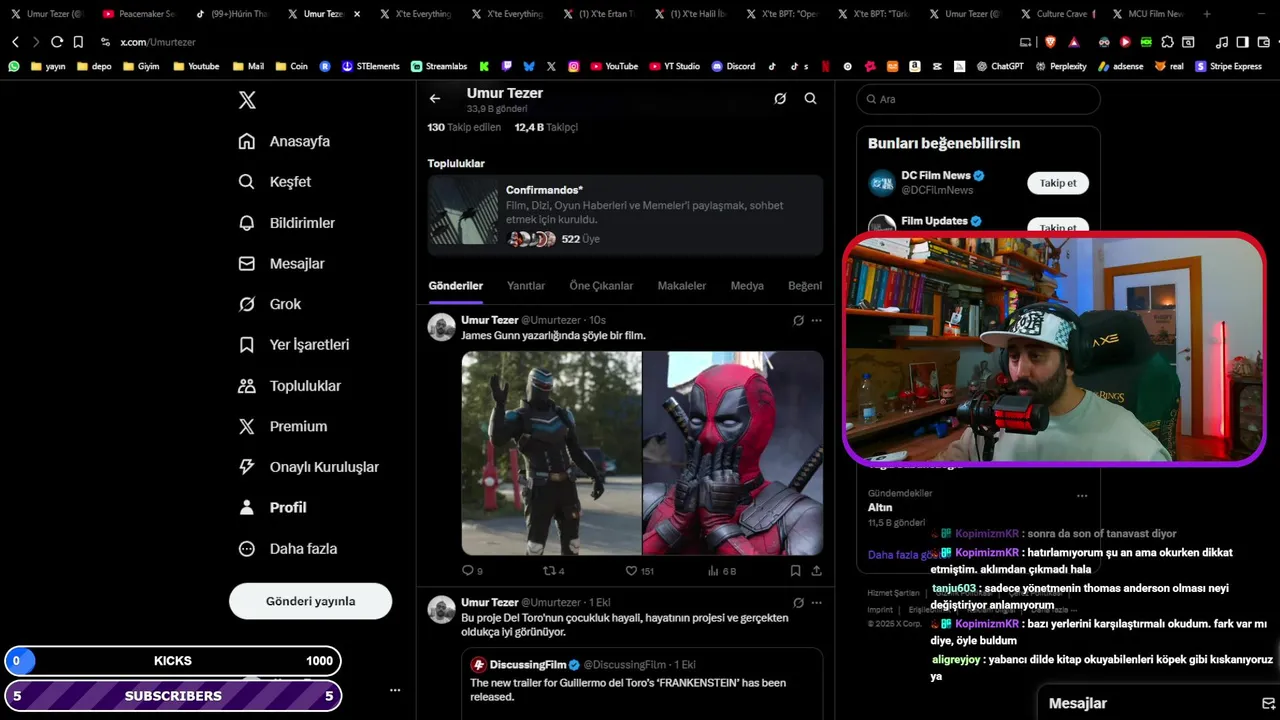The width and height of the screenshot is (1280, 720).
Task: Reply to the James Gunn post
Action: (472, 571)
